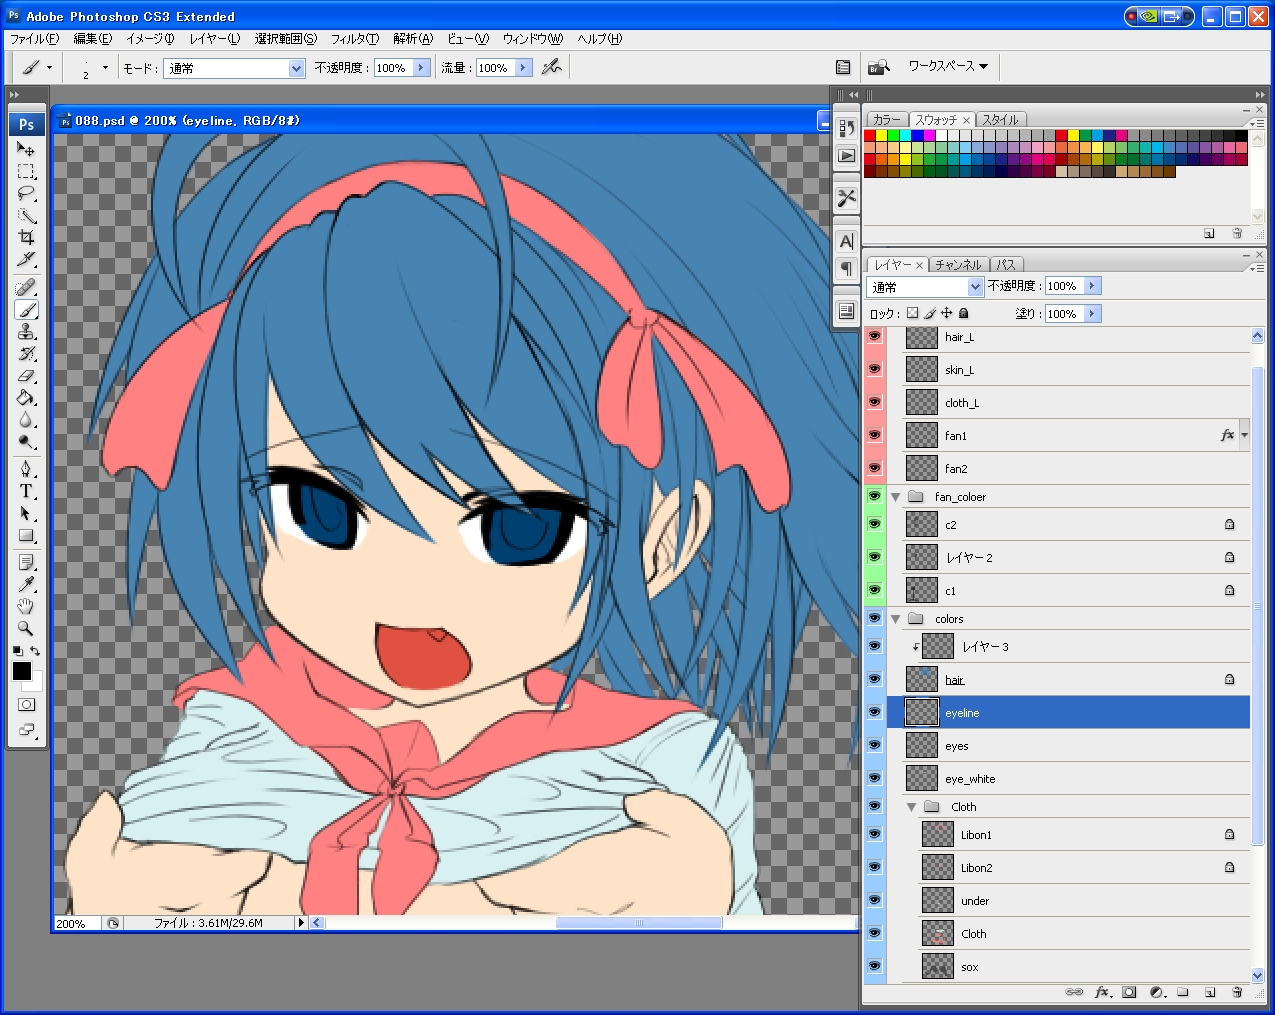Collapse the fan_coloer group

pyautogui.click(x=896, y=497)
